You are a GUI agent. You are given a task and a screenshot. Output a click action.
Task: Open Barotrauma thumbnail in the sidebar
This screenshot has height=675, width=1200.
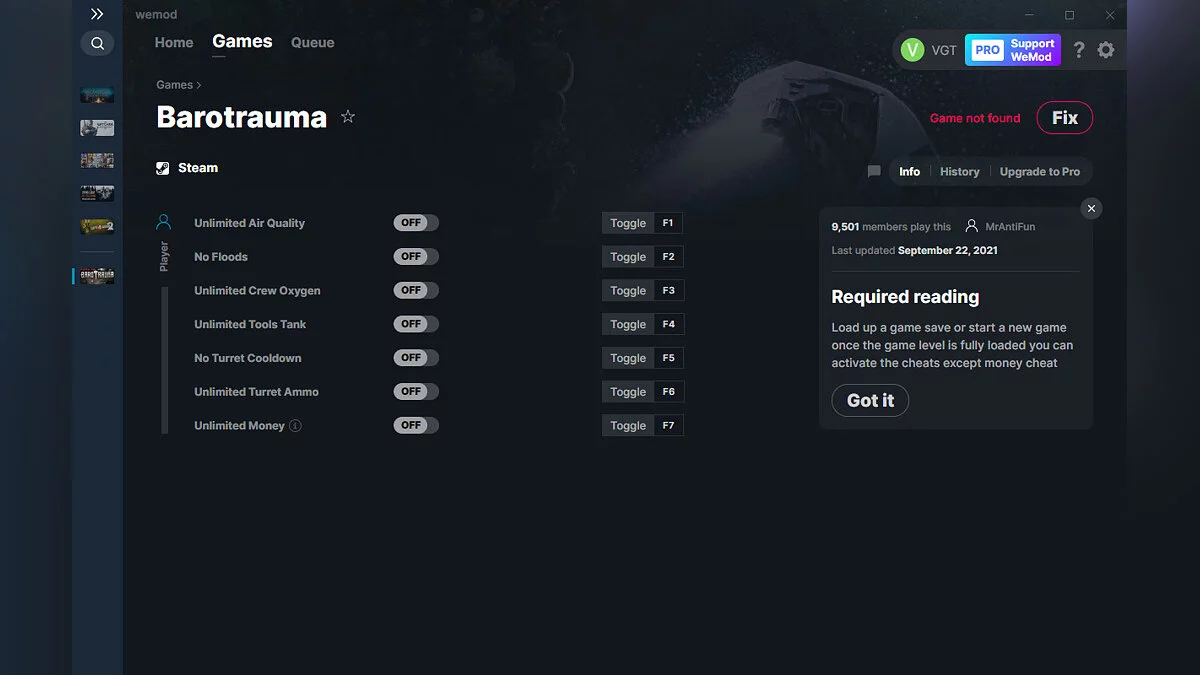pyautogui.click(x=96, y=275)
